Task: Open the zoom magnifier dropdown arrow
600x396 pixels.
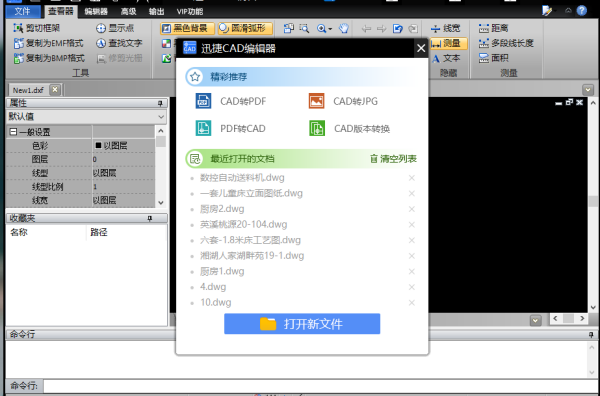Action: point(330,29)
